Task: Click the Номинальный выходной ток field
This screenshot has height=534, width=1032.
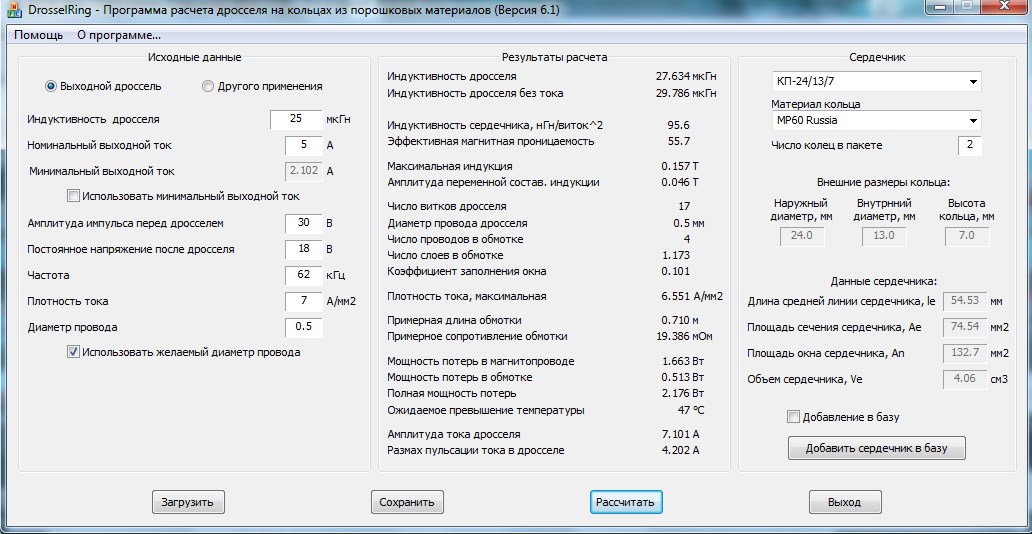Action: [303, 145]
